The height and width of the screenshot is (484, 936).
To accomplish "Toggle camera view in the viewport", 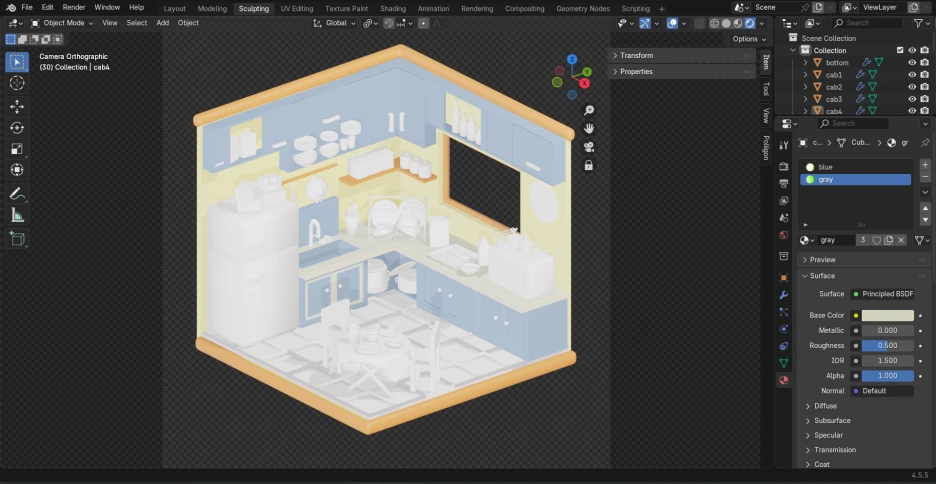I will pos(589,146).
